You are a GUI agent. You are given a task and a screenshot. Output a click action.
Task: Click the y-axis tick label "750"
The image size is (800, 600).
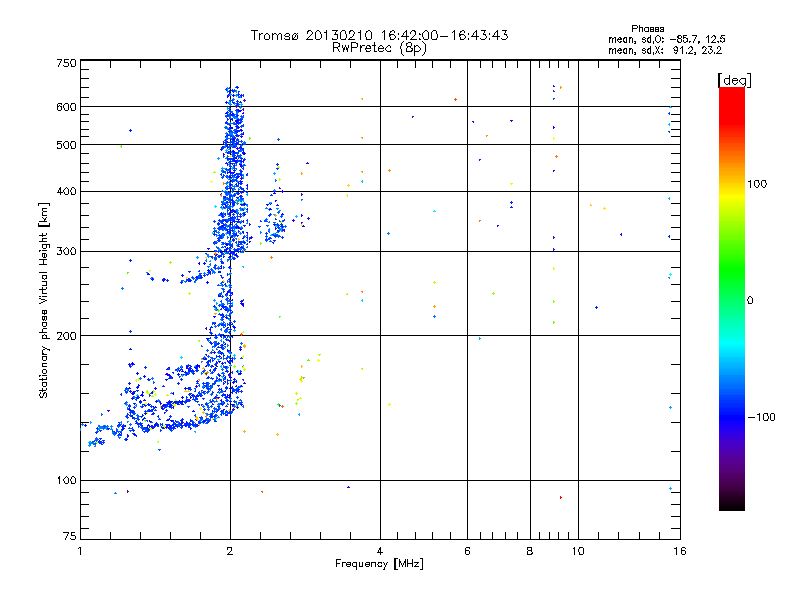pyautogui.click(x=66, y=63)
